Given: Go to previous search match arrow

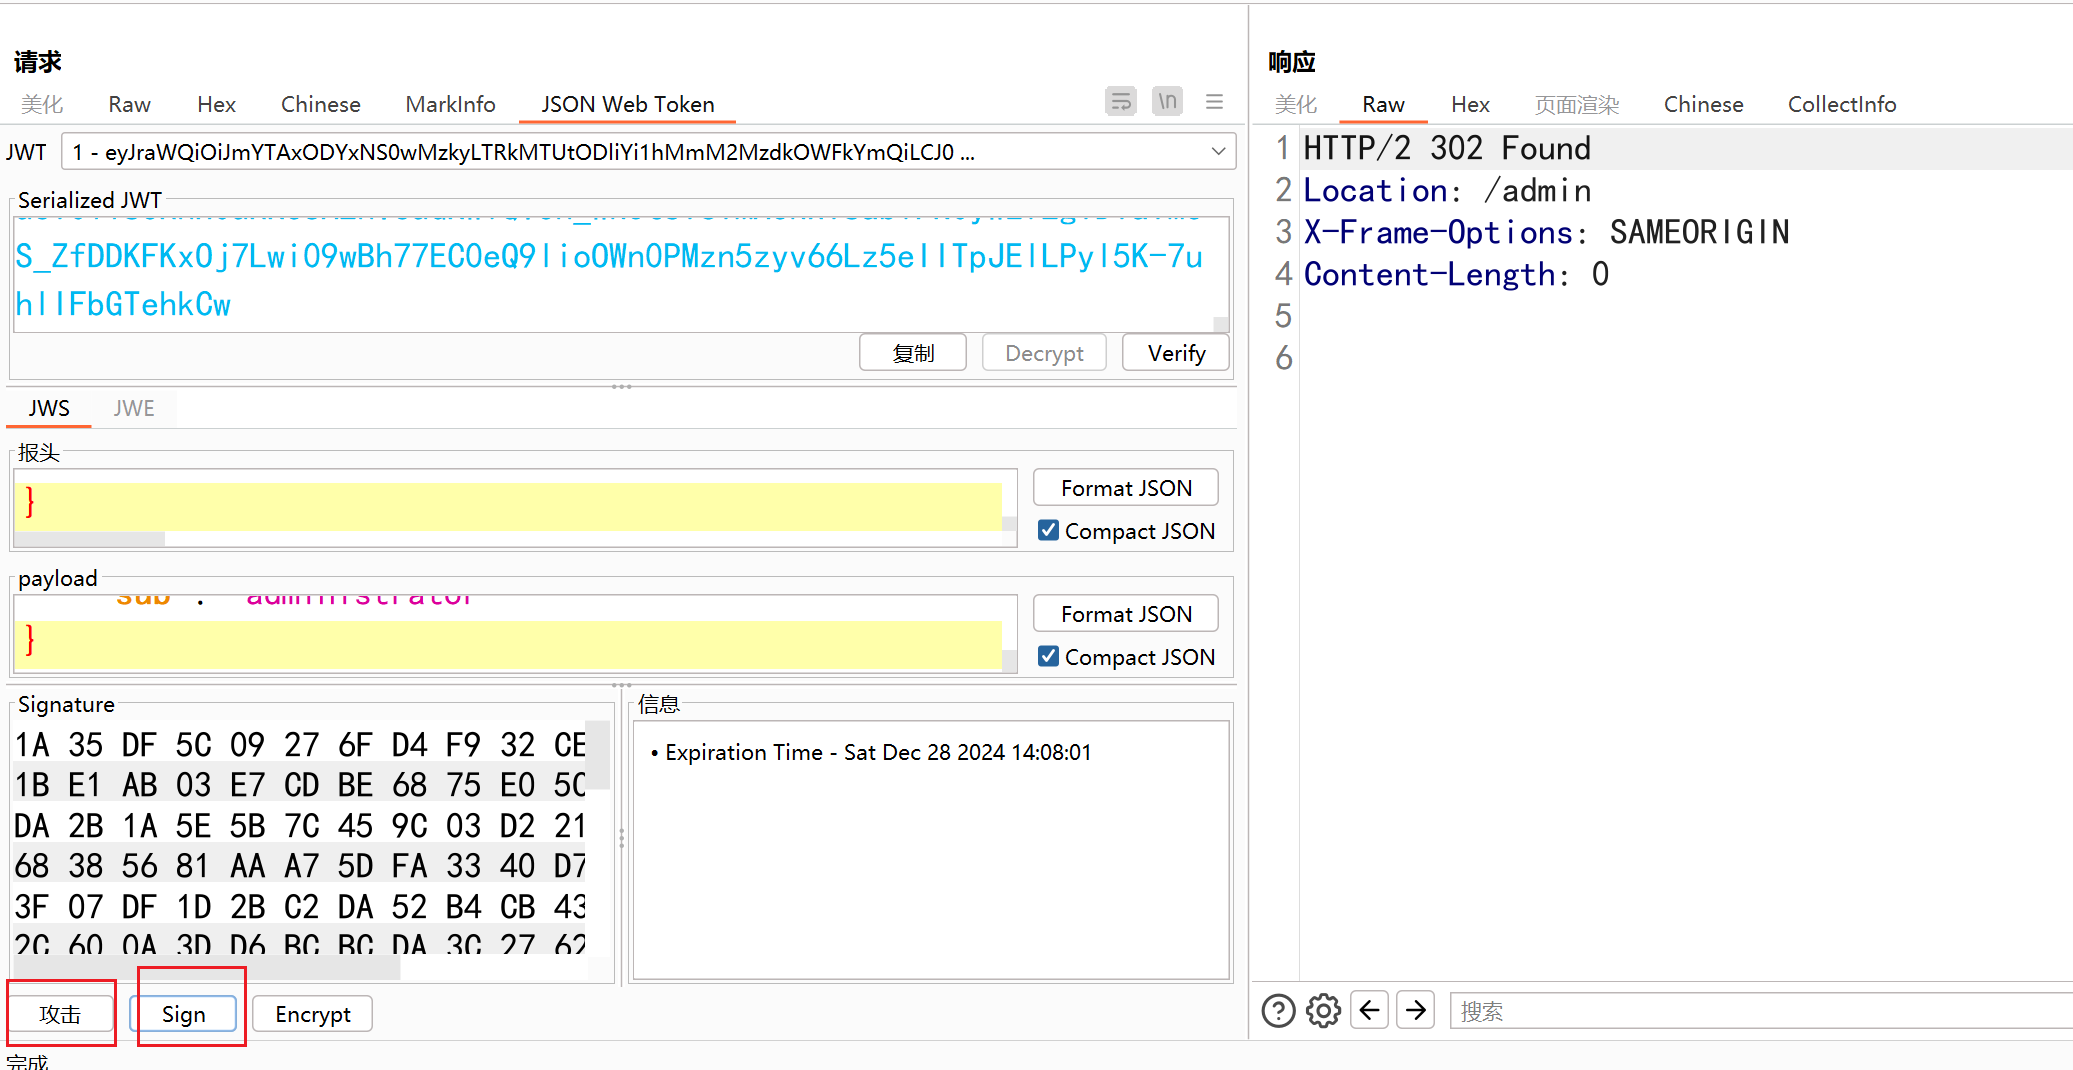Looking at the screenshot, I should [x=1369, y=1010].
